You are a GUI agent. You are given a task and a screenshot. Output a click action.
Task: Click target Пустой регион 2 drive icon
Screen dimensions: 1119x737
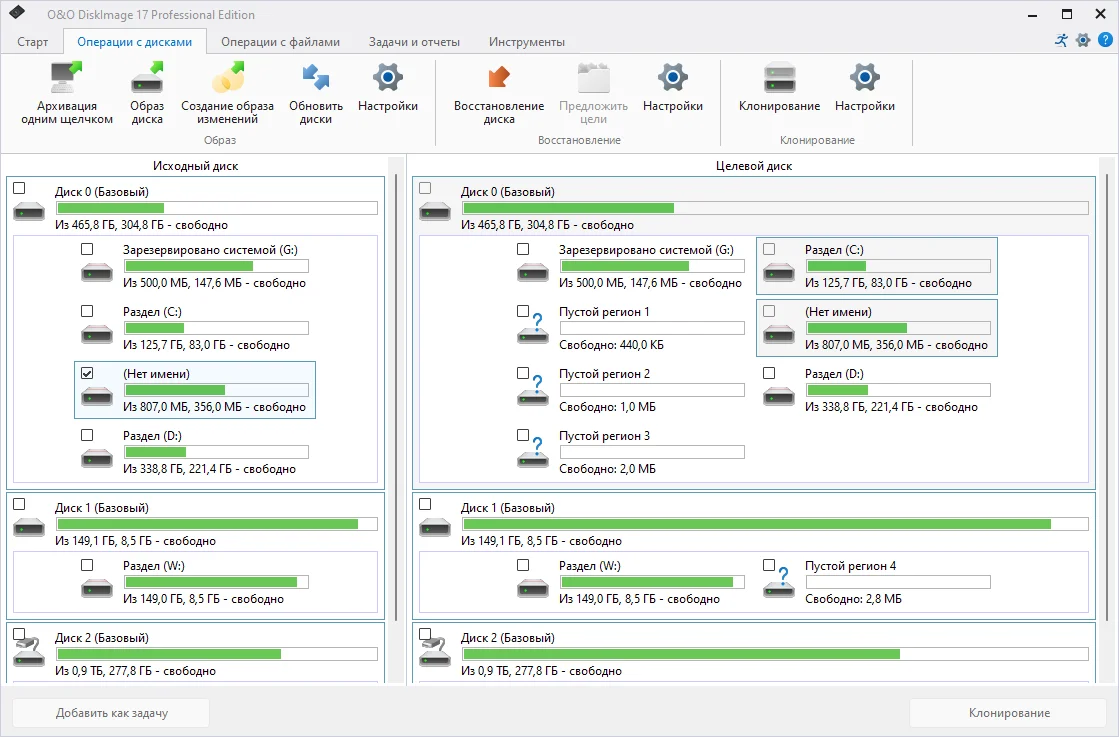tap(533, 392)
